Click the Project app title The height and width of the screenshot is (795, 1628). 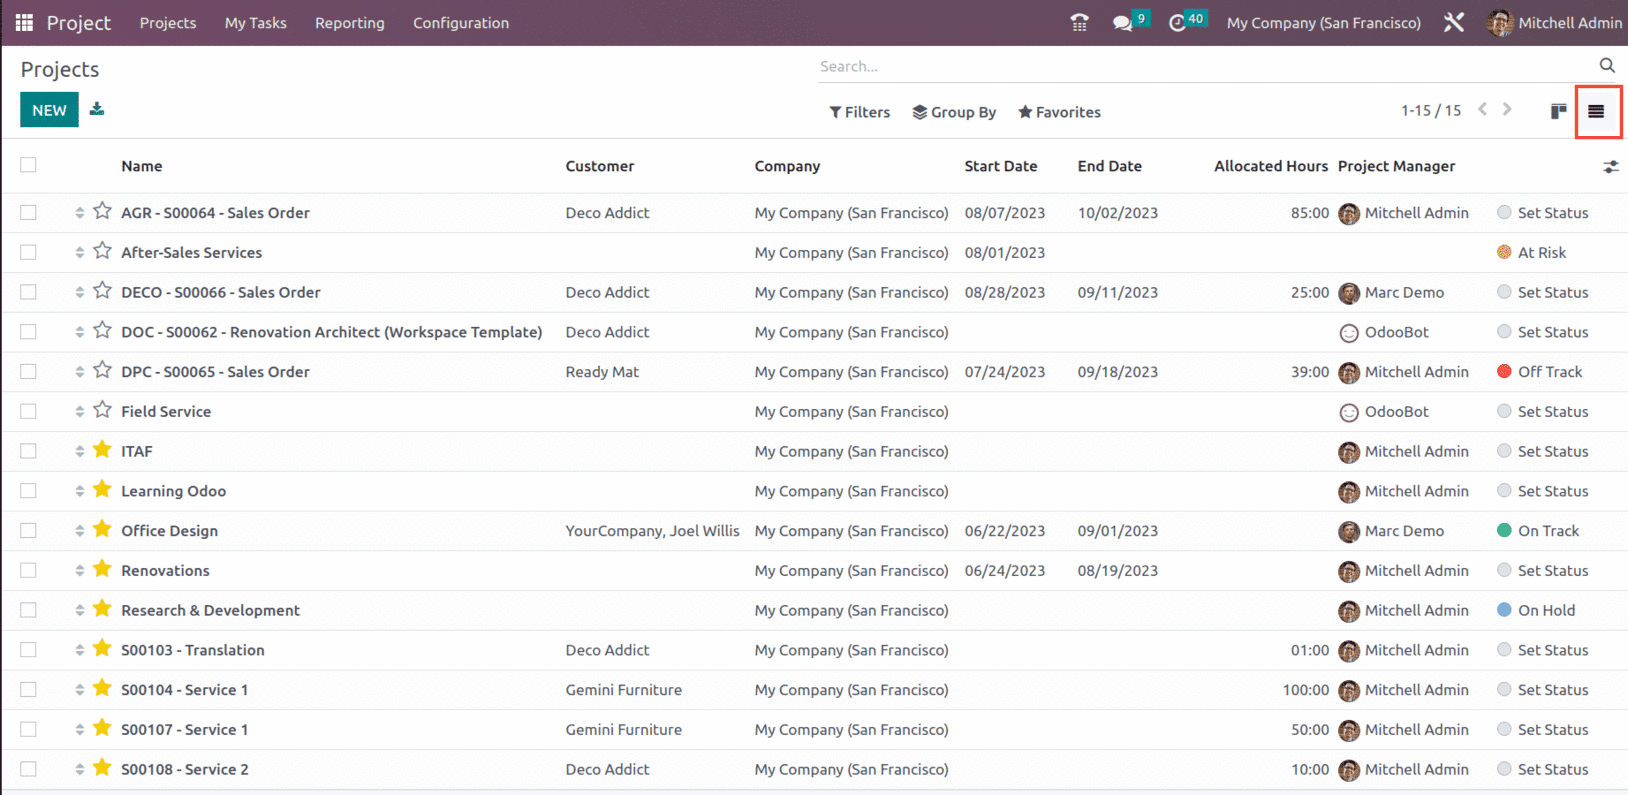(79, 23)
